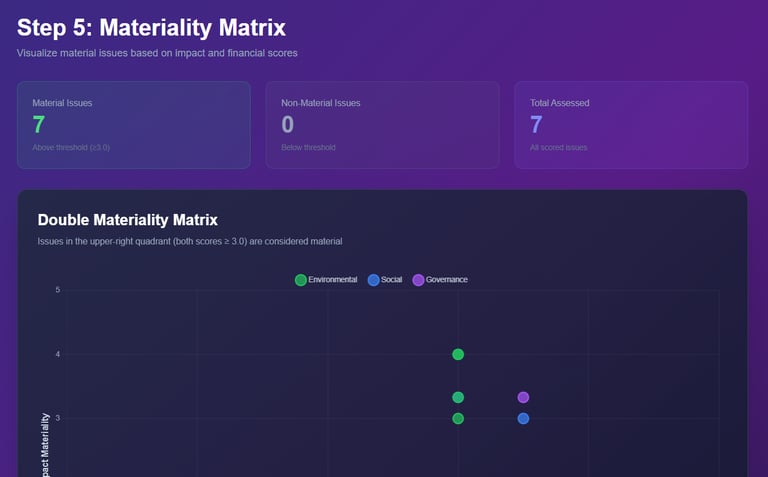The image size is (768, 477).
Task: Click the Material Issues summary card
Action: 134,125
